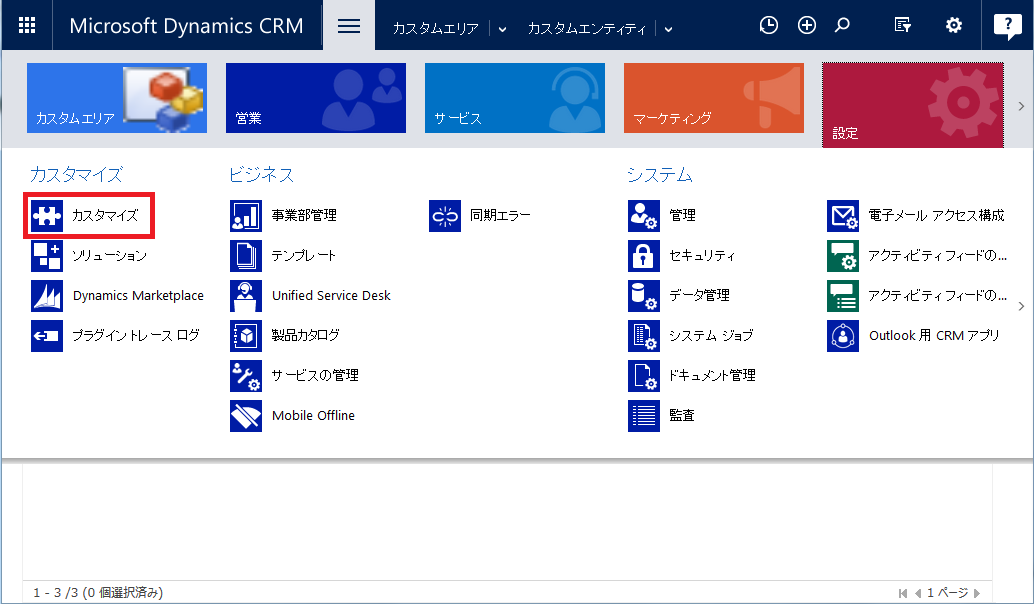Screen dimensions: 1034x604
Task: Select the 営業 tile
Action: 316,98
